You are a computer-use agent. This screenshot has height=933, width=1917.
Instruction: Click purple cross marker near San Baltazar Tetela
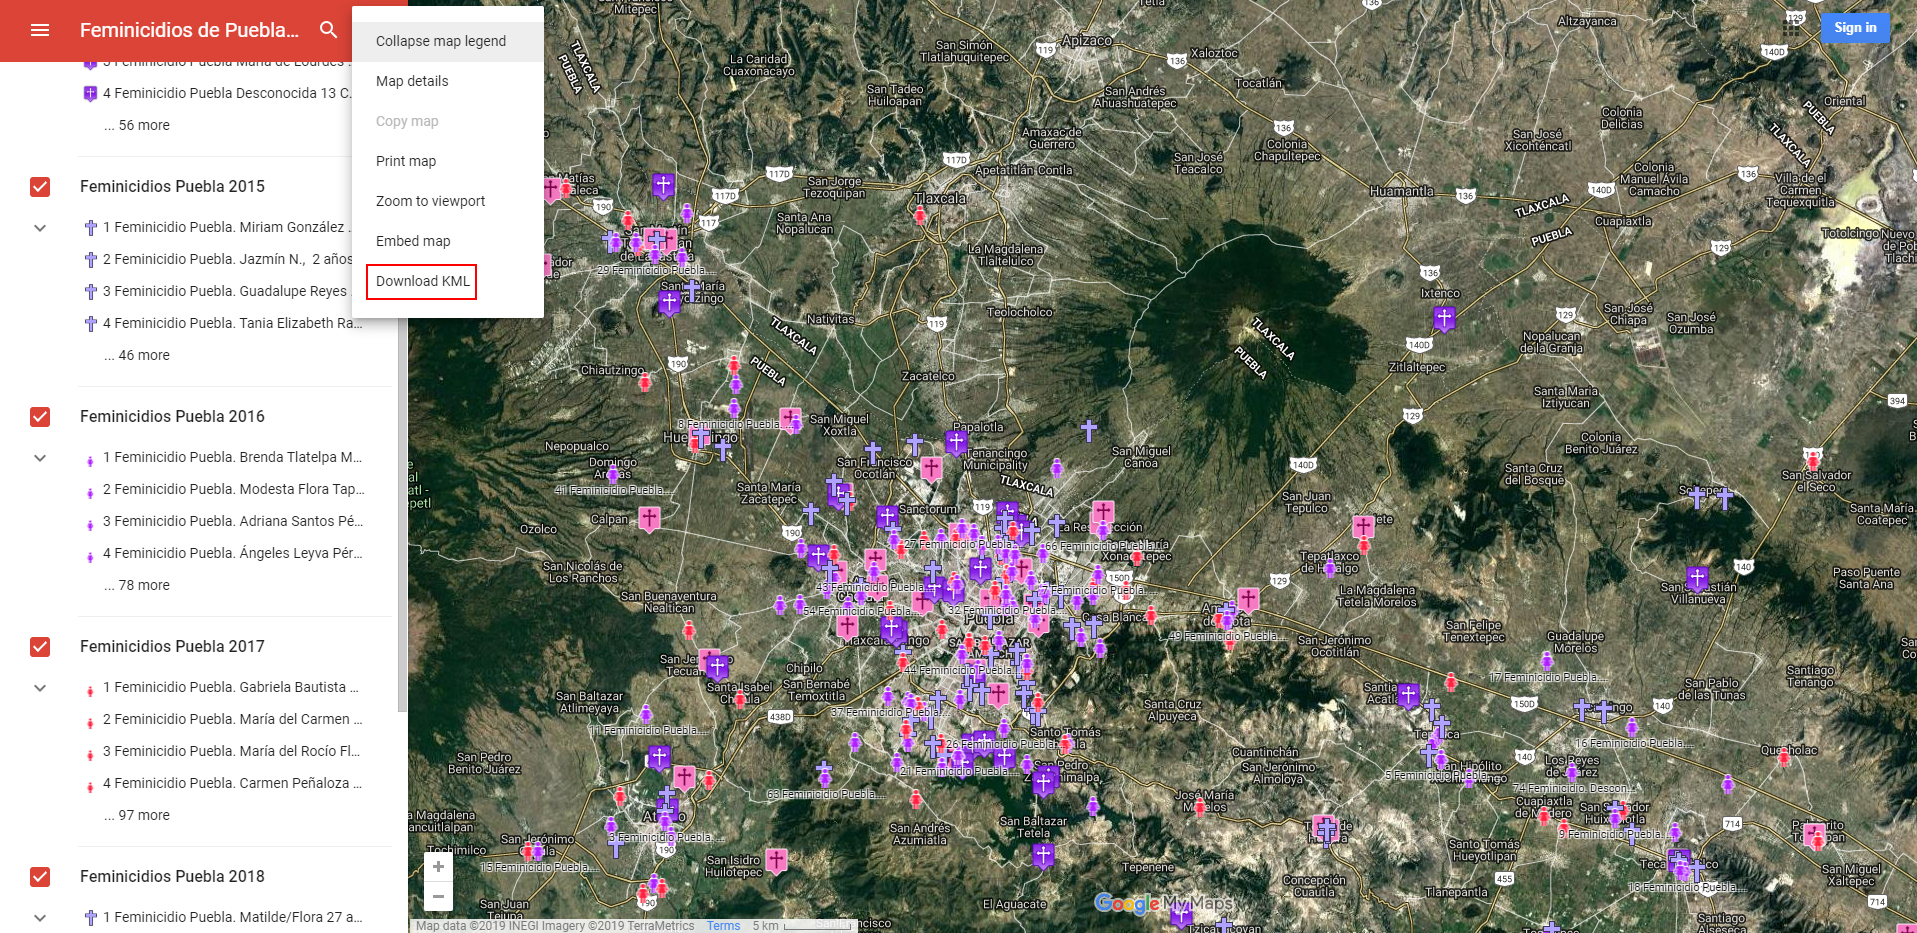pos(1043,856)
